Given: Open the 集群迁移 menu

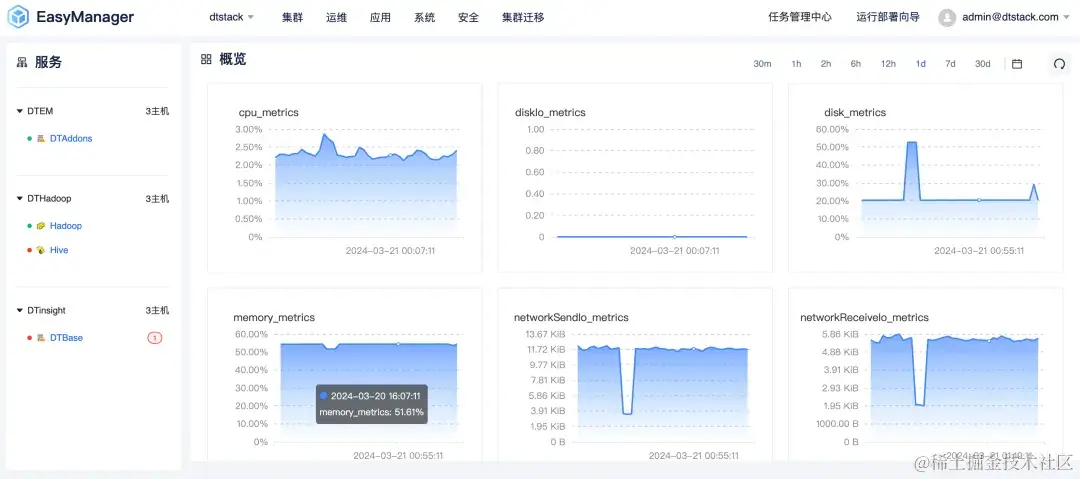Looking at the screenshot, I should [523, 17].
